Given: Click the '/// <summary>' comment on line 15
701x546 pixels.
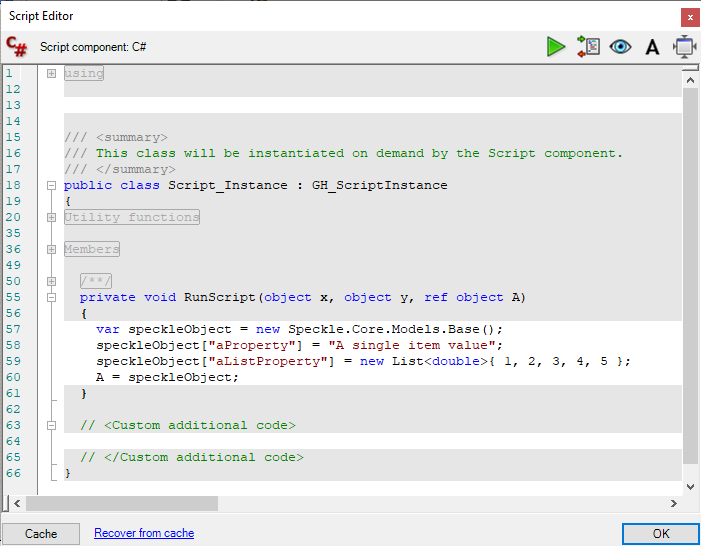Looking at the screenshot, I should pyautogui.click(x=116, y=137).
